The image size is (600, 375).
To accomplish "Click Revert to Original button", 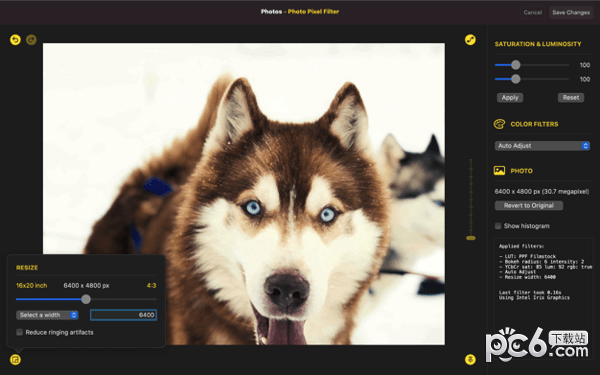I will coord(528,205).
